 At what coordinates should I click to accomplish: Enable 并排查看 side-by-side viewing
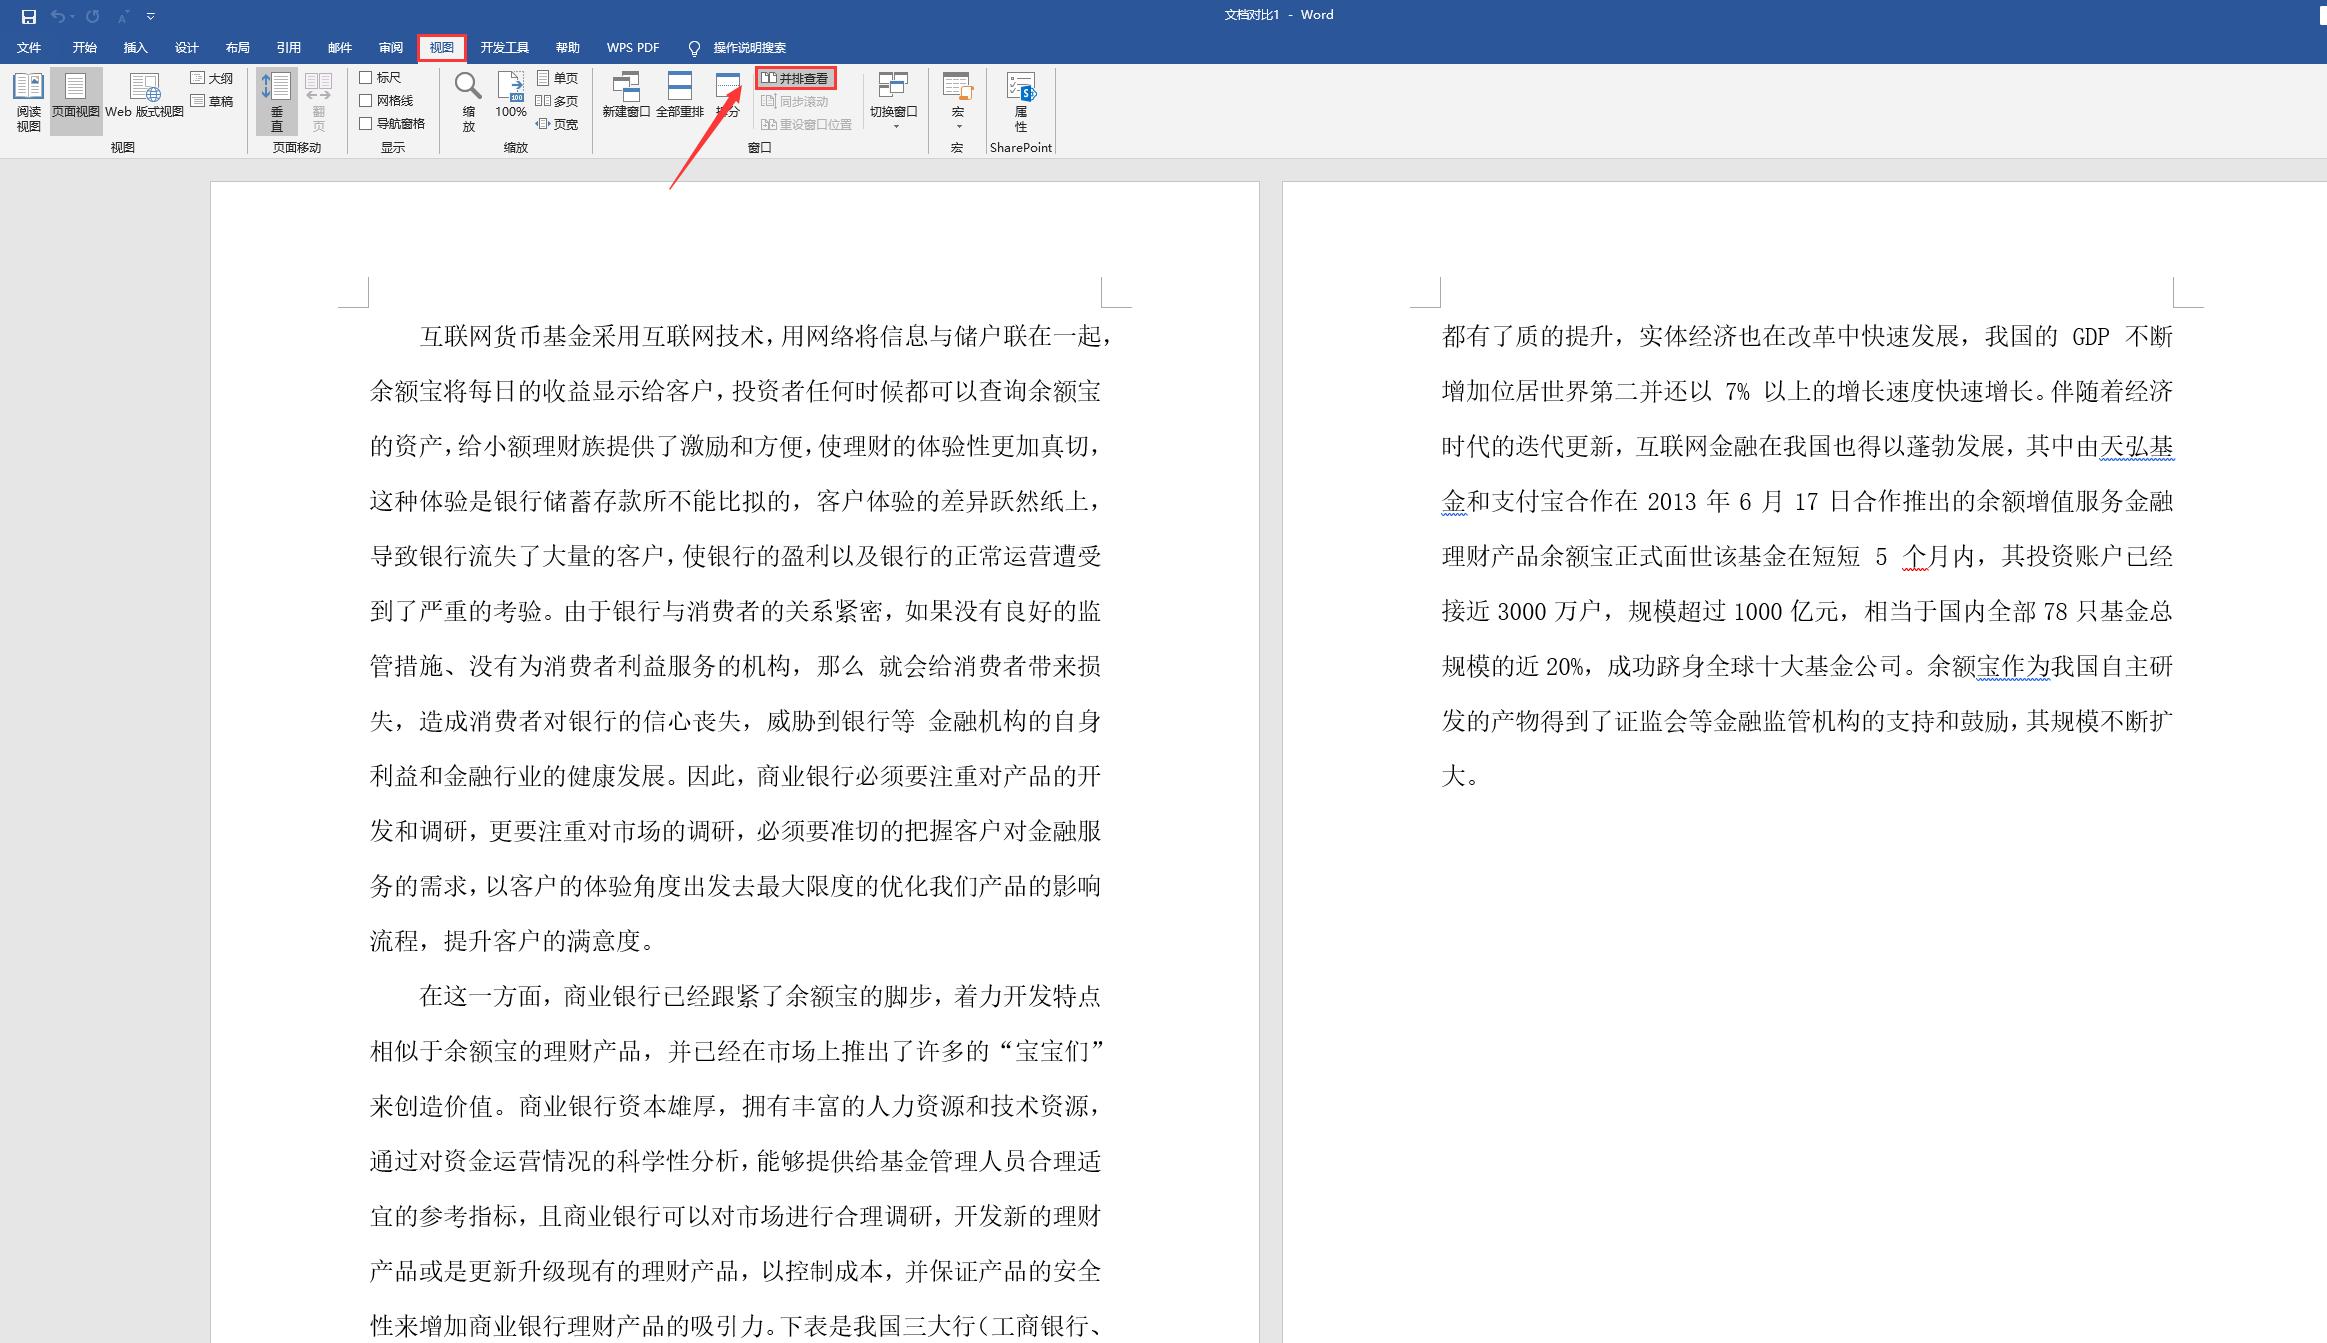coord(797,77)
